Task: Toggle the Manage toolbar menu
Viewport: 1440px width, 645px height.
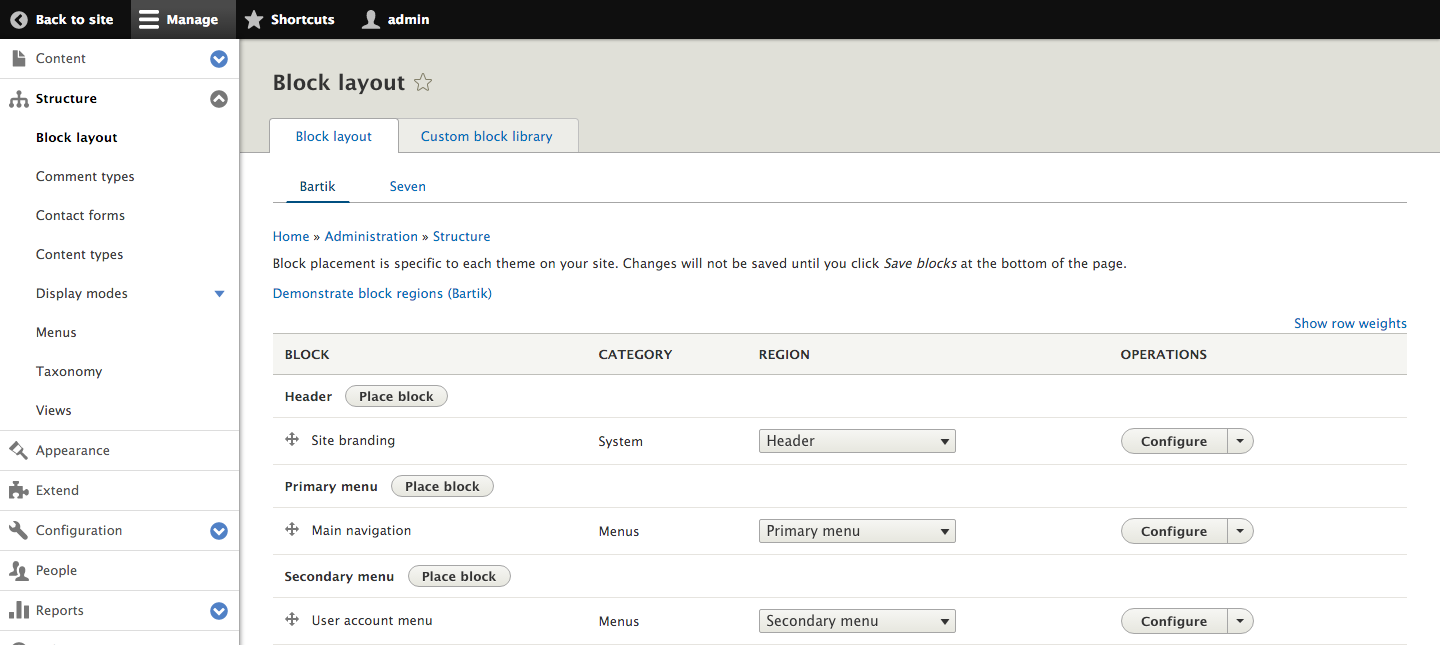Action: click(179, 19)
